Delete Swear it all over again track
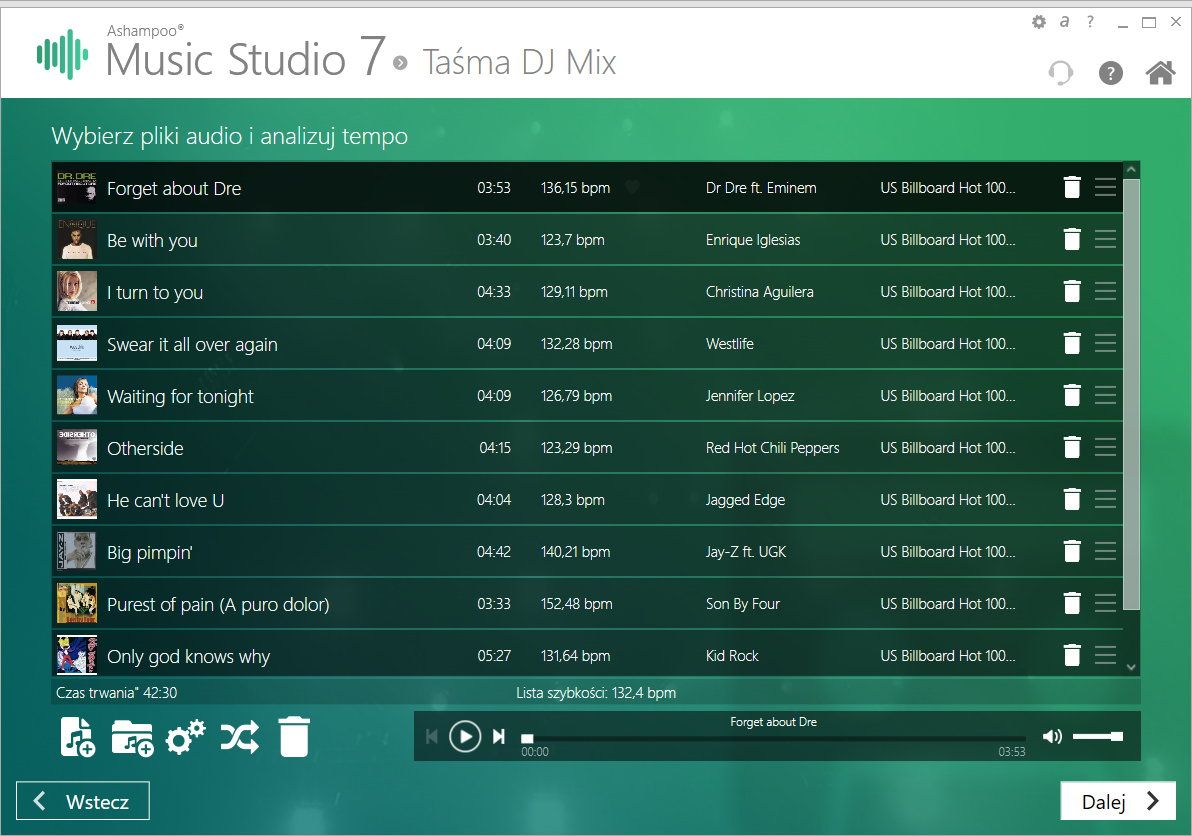Viewport: 1192px width, 836px height. point(1072,344)
